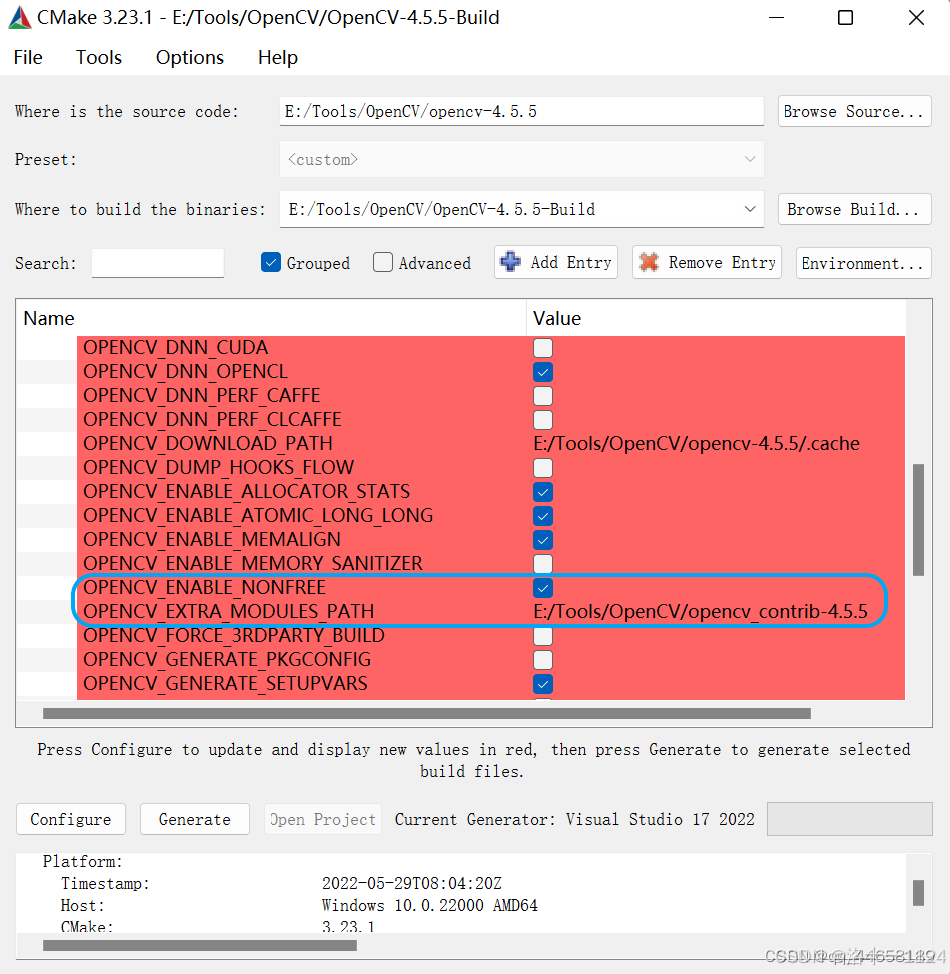
Task: Open the Preset dropdown showing <custom>
Action: (x=750, y=159)
